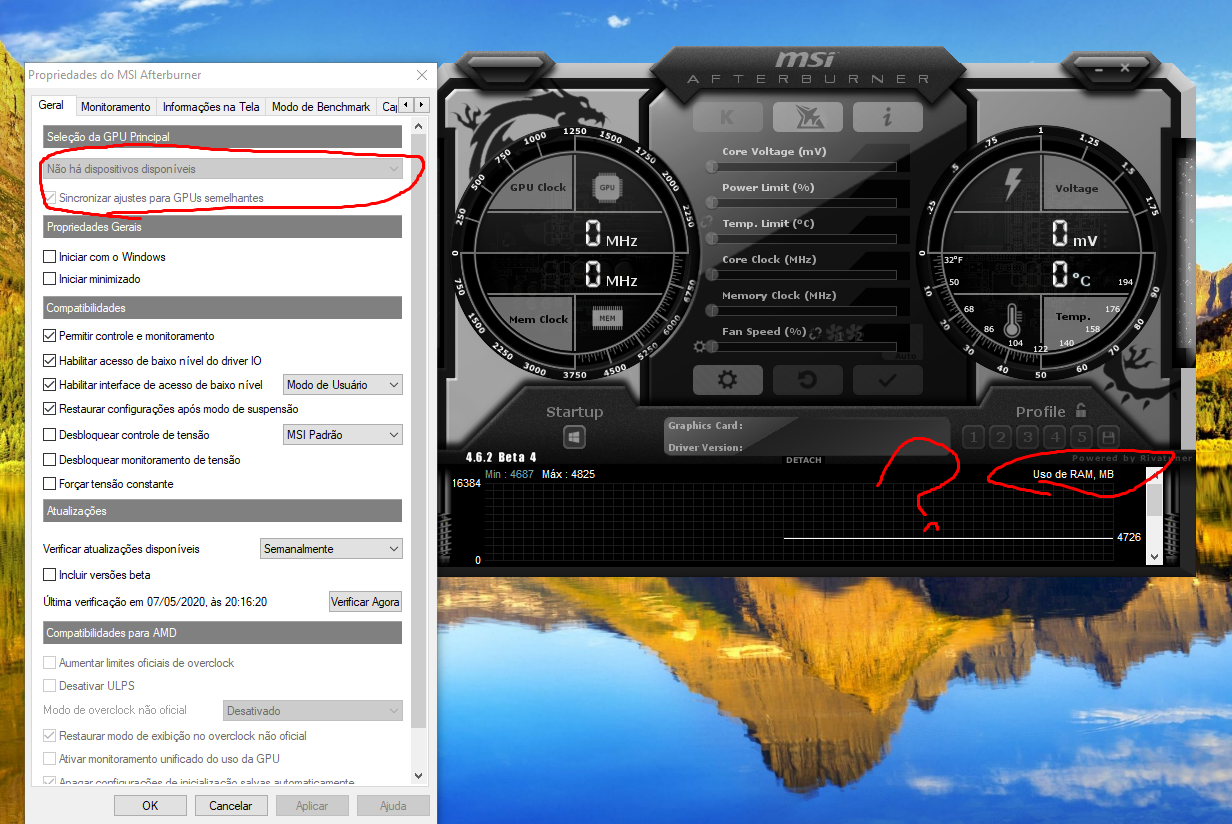Viewport: 1232px width, 824px height.
Task: Switch to the Monitoramento tab
Action: (x=116, y=106)
